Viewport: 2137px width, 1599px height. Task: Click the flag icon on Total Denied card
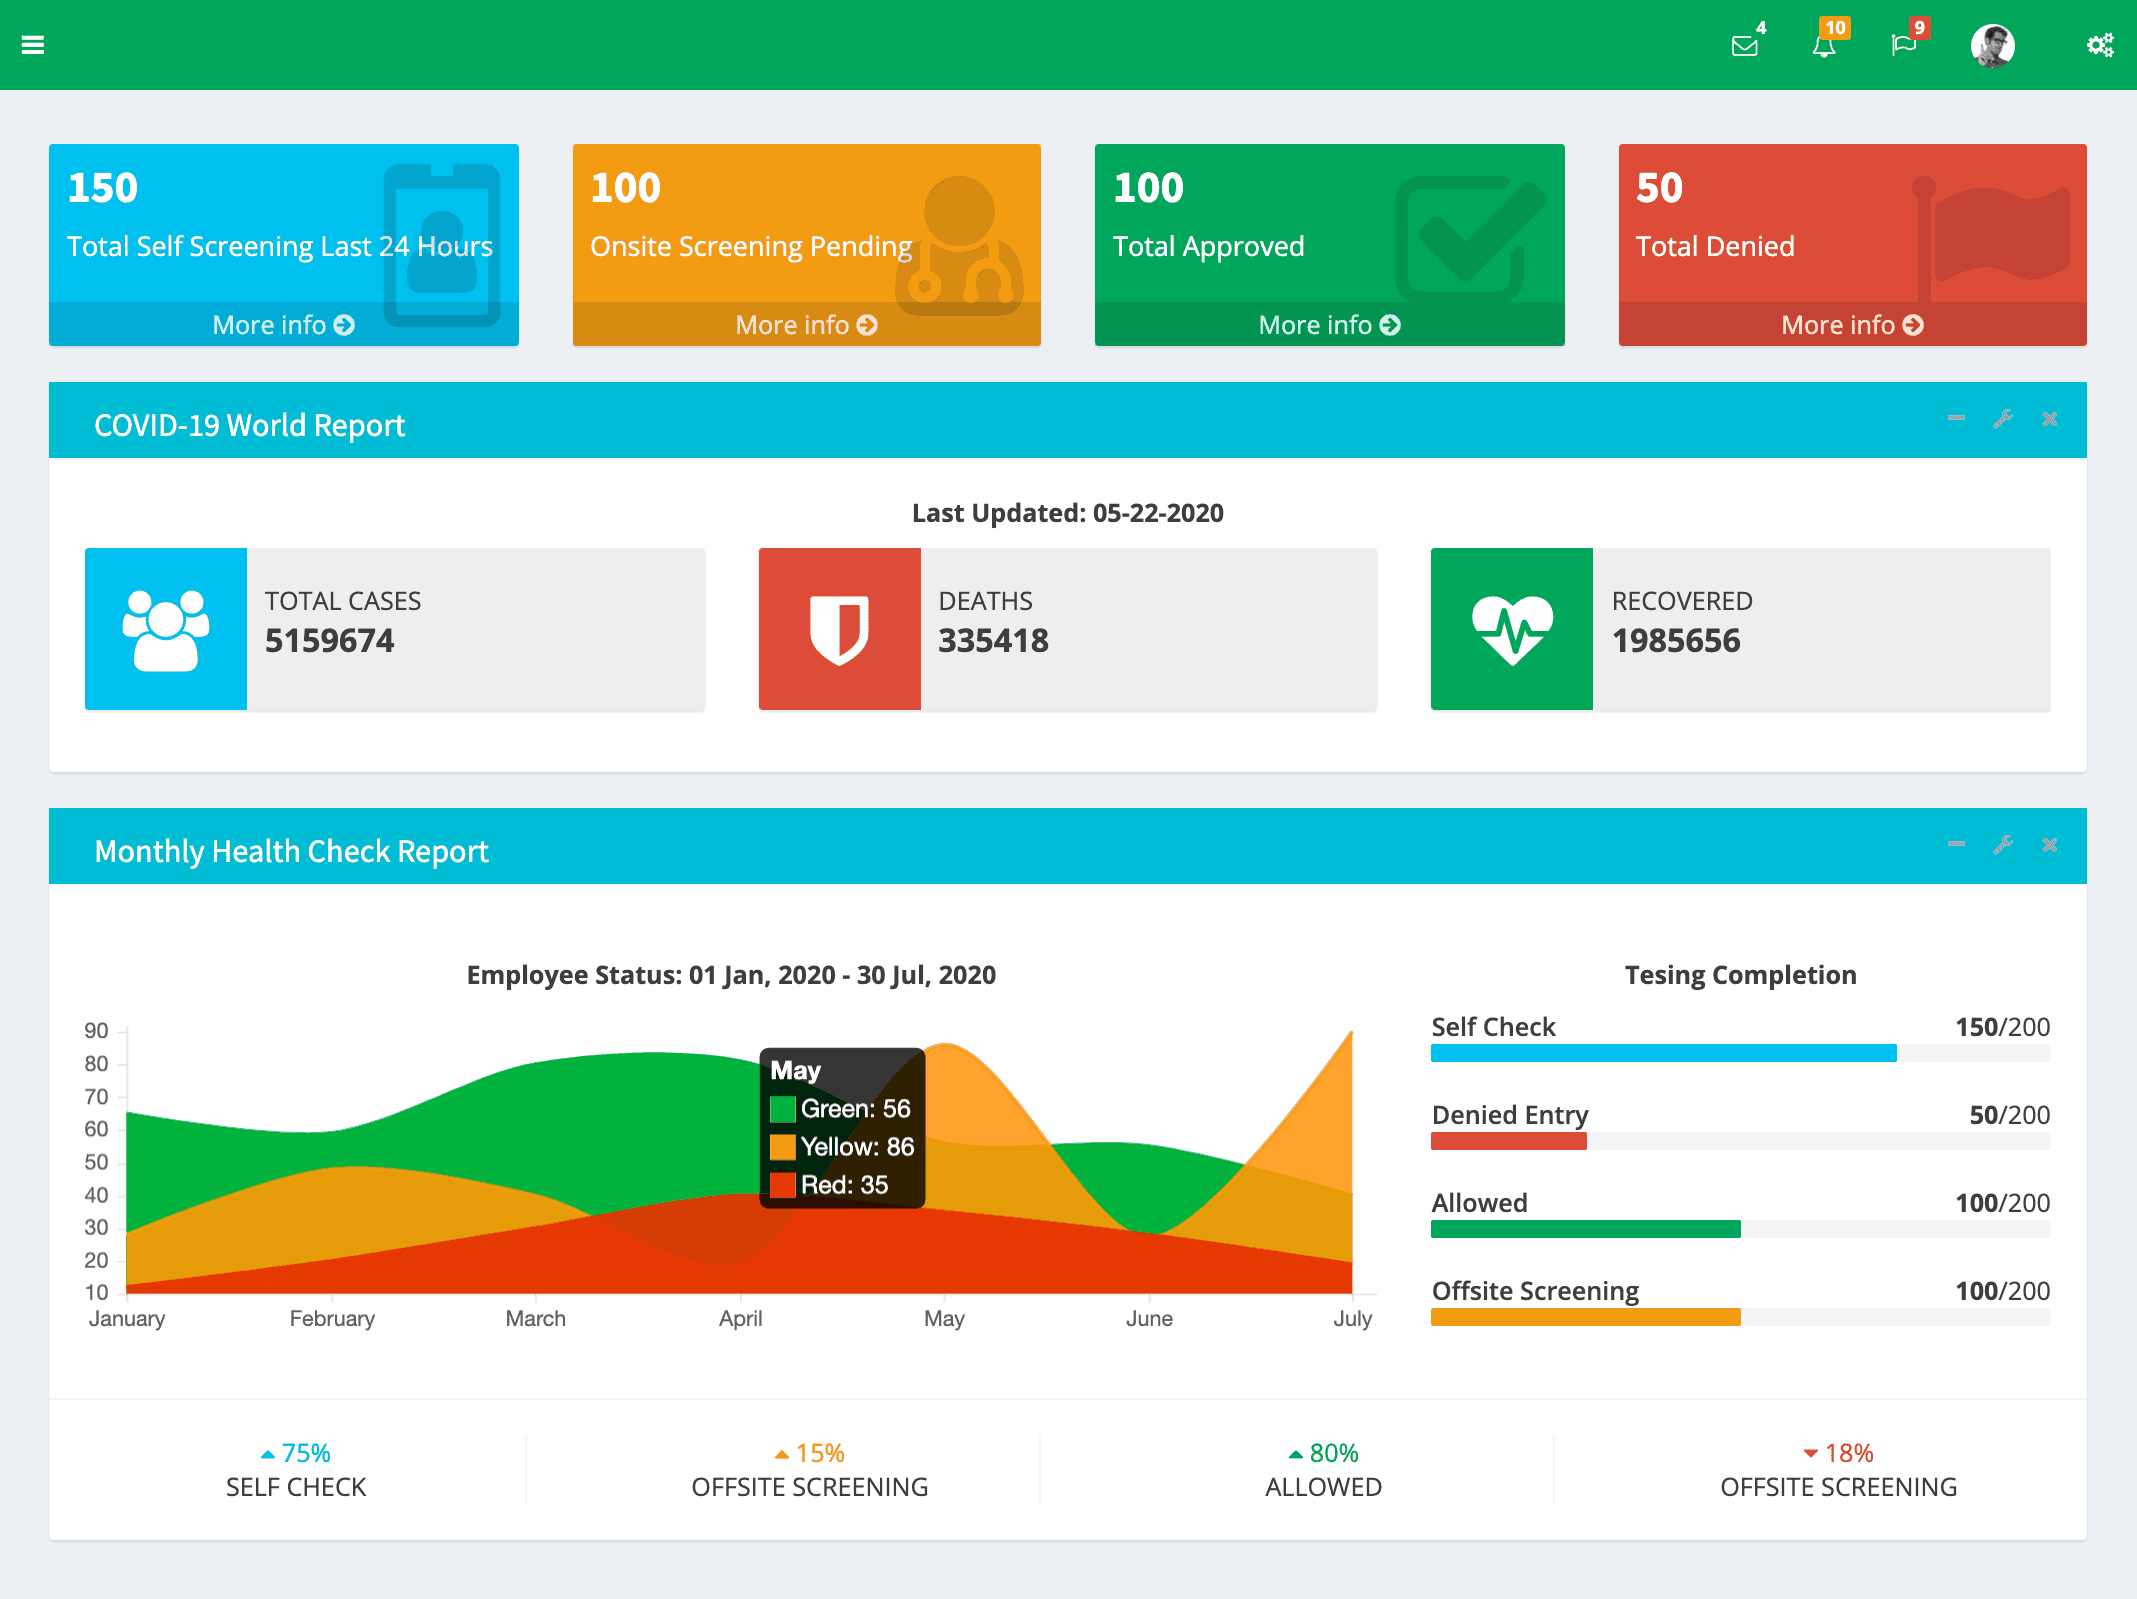tap(1990, 238)
